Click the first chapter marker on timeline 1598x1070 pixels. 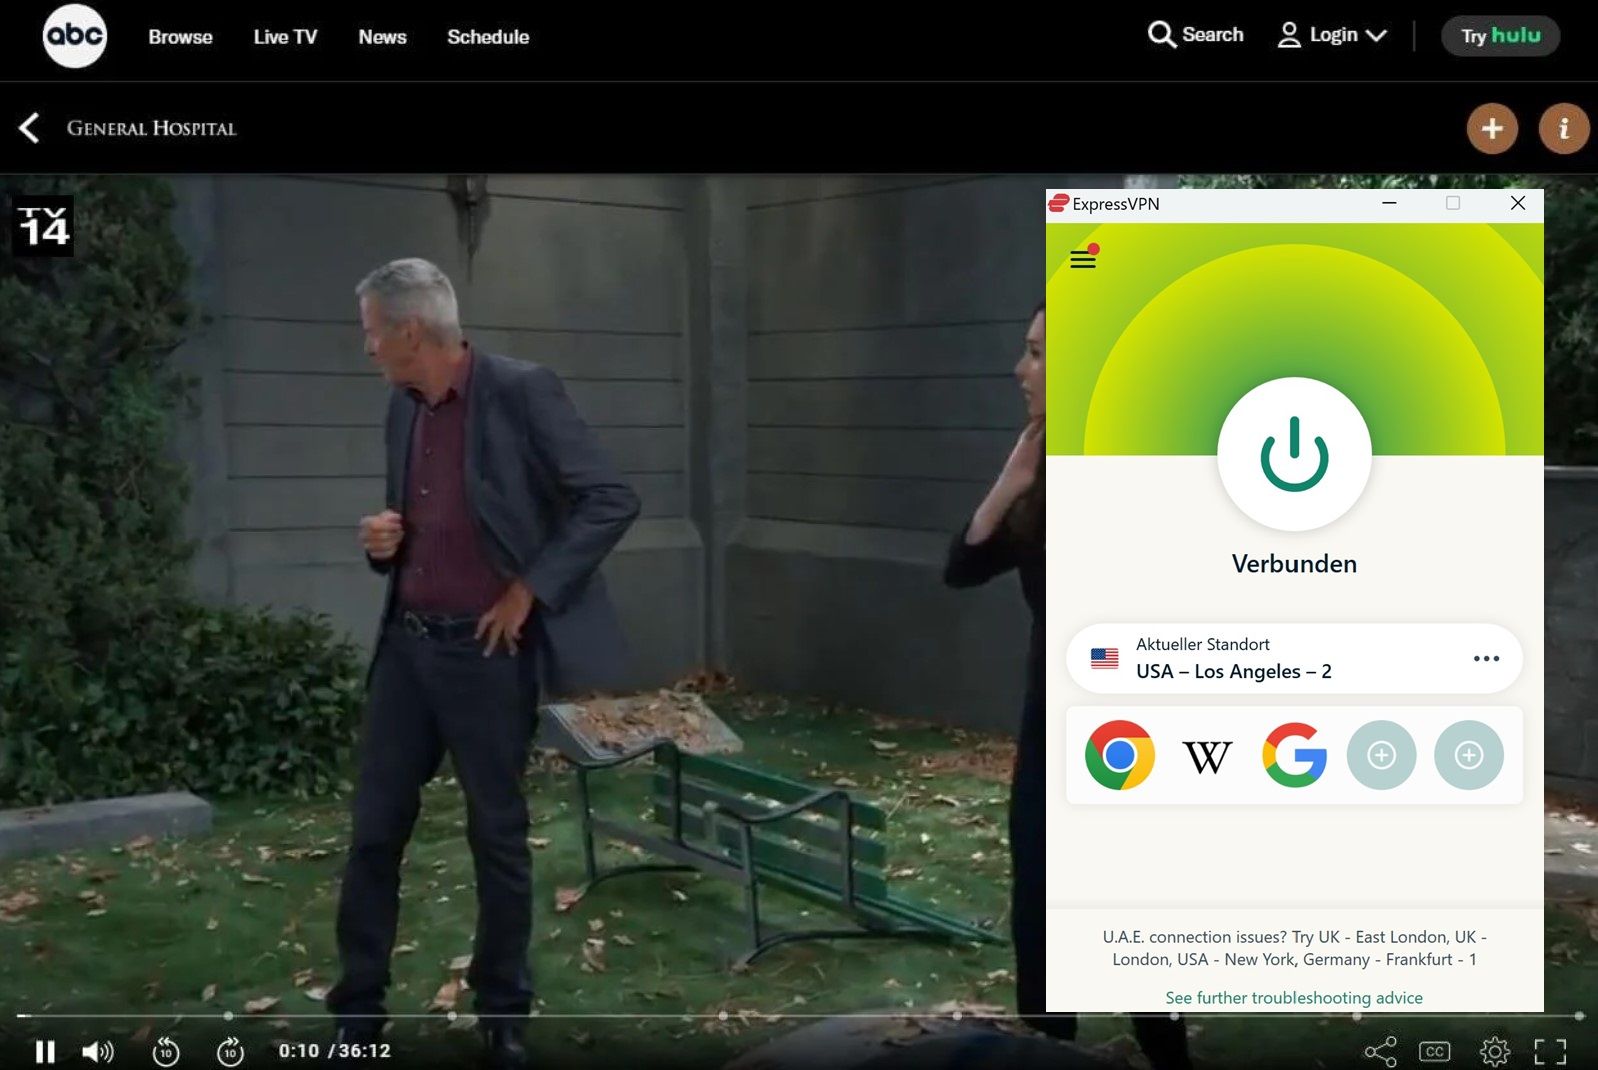[228, 1016]
